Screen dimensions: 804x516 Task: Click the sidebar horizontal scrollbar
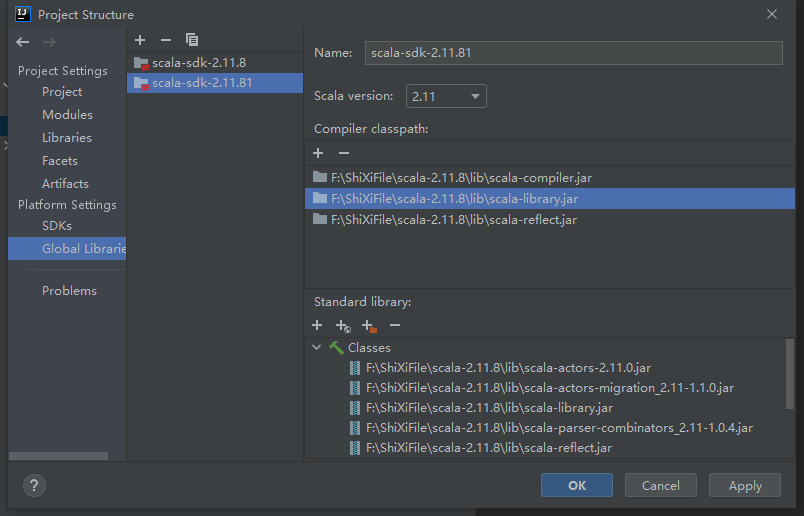click(x=58, y=455)
